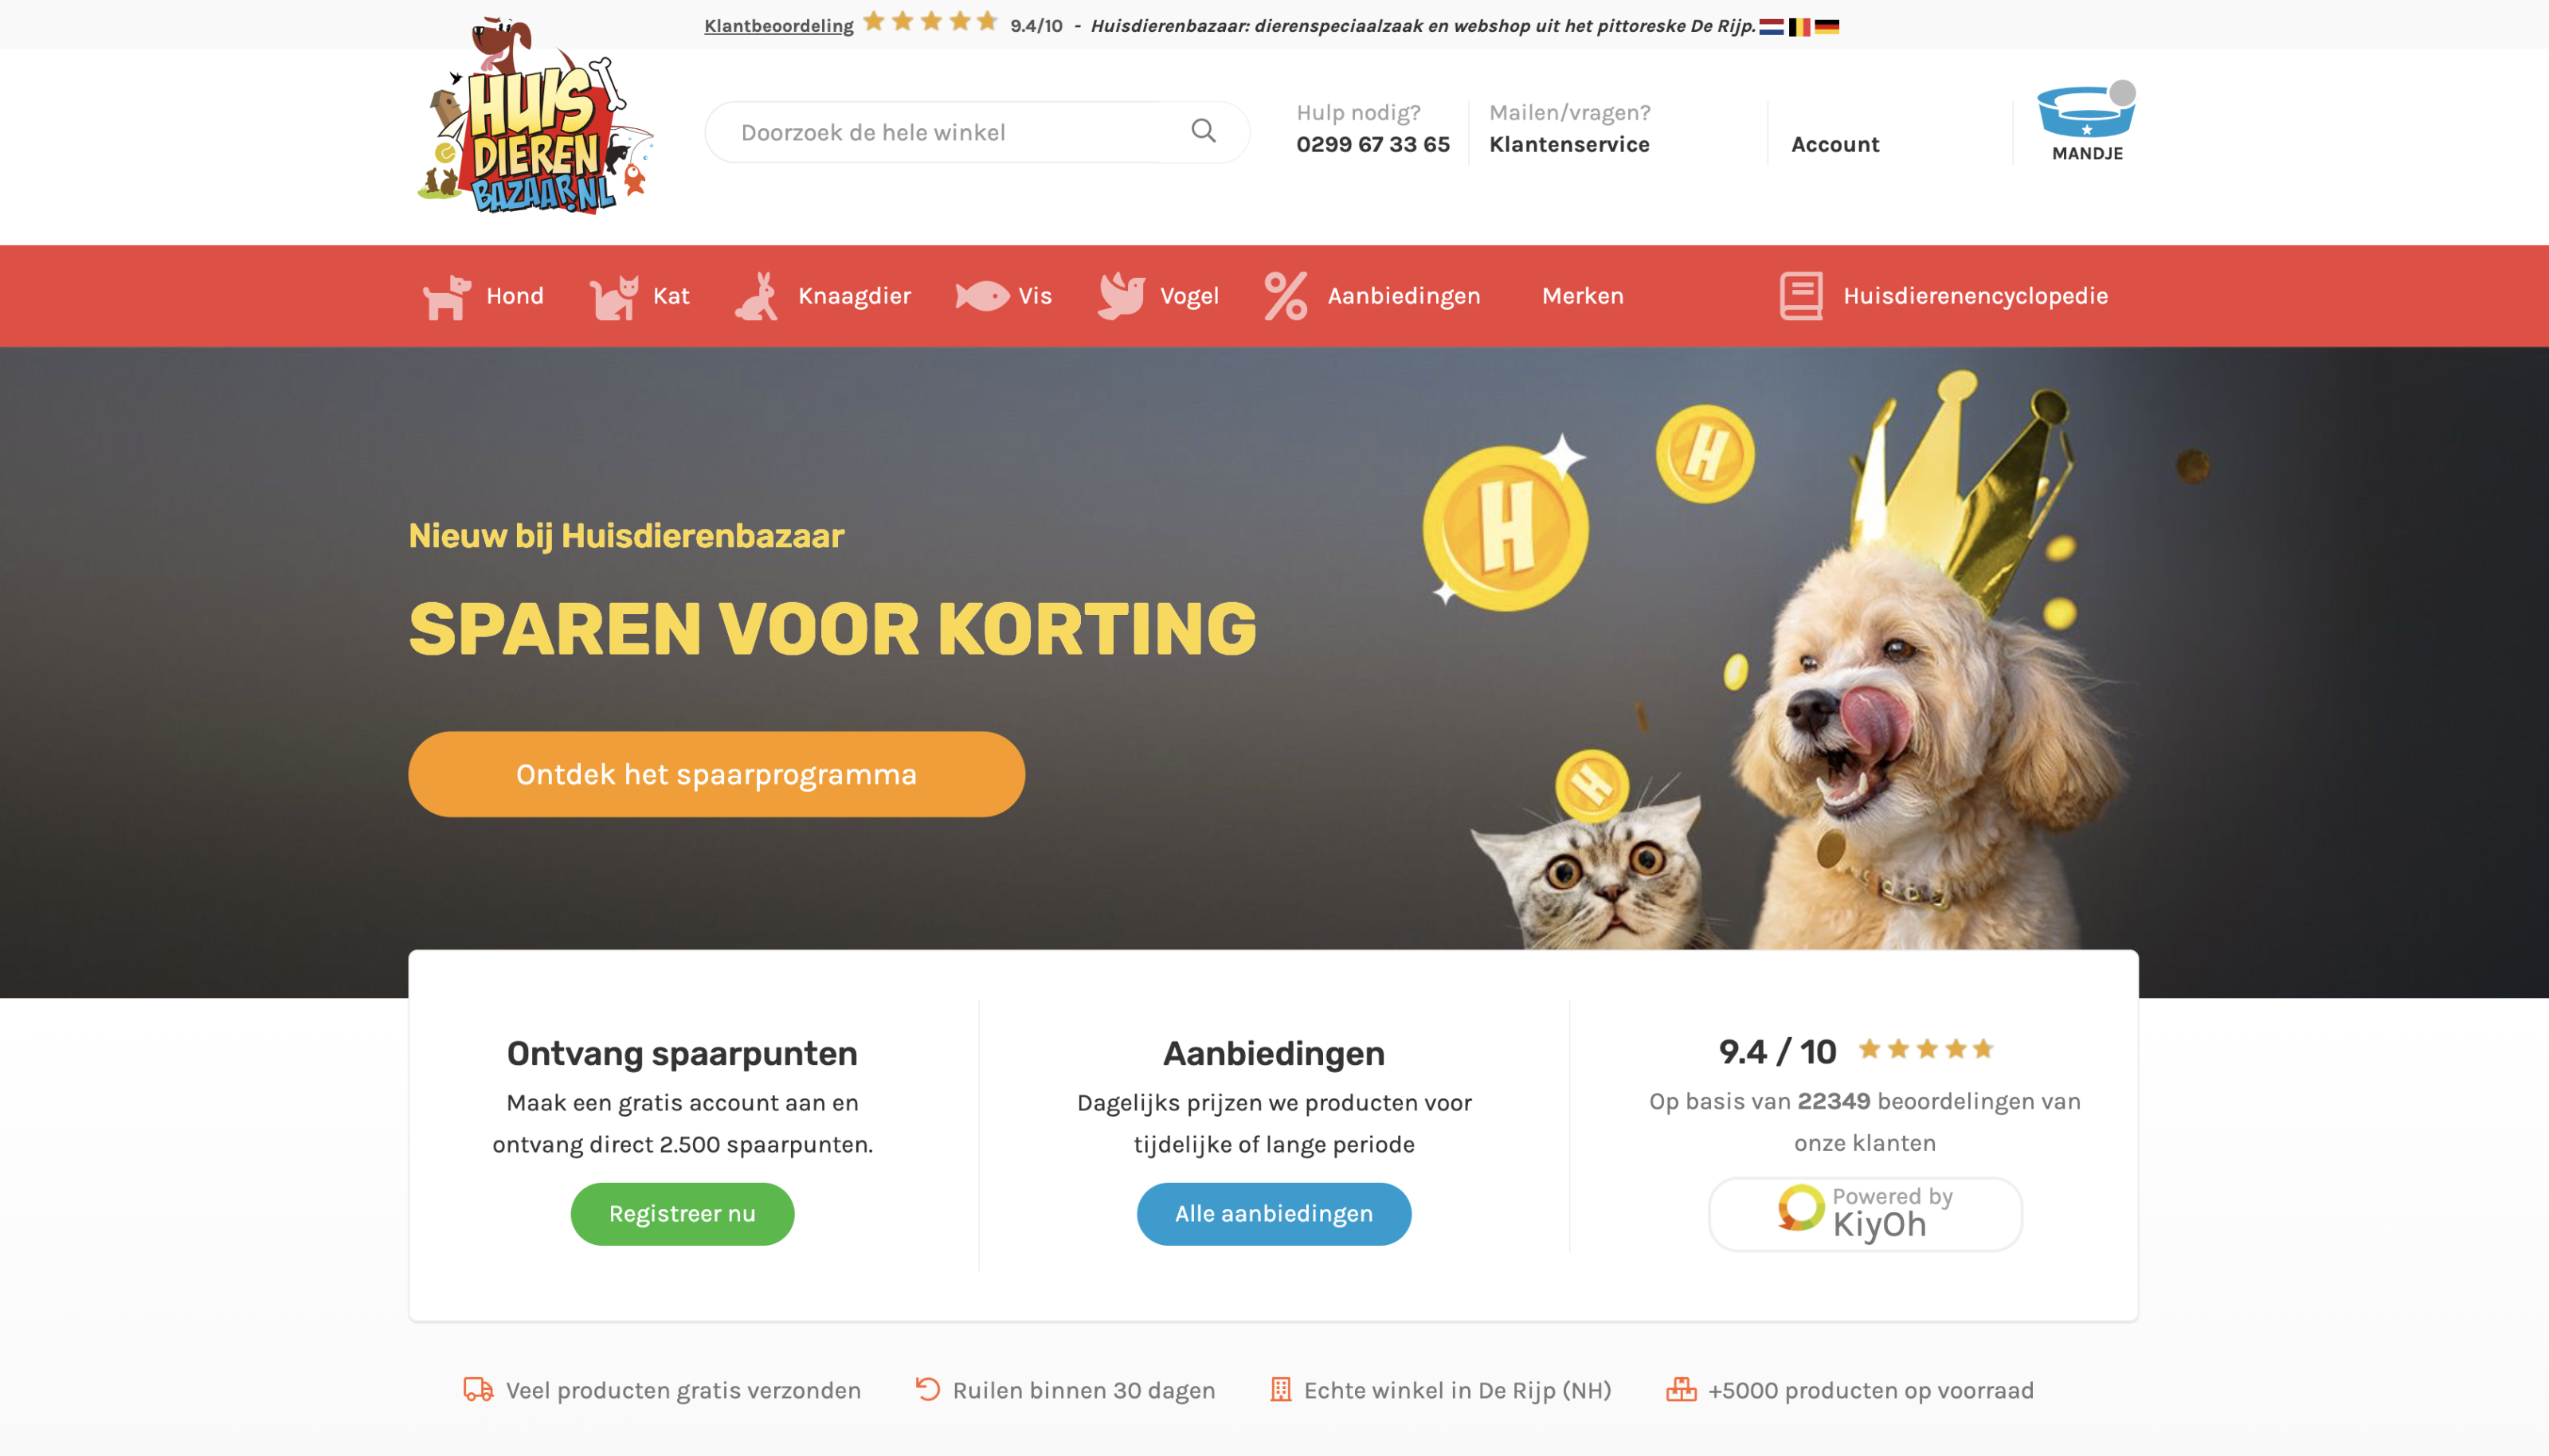The height and width of the screenshot is (1456, 2549).
Task: Open the Hond category menu
Action: [x=484, y=296]
